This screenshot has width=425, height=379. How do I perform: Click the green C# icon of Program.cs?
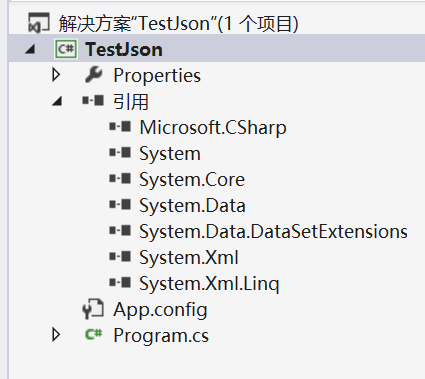[93, 334]
